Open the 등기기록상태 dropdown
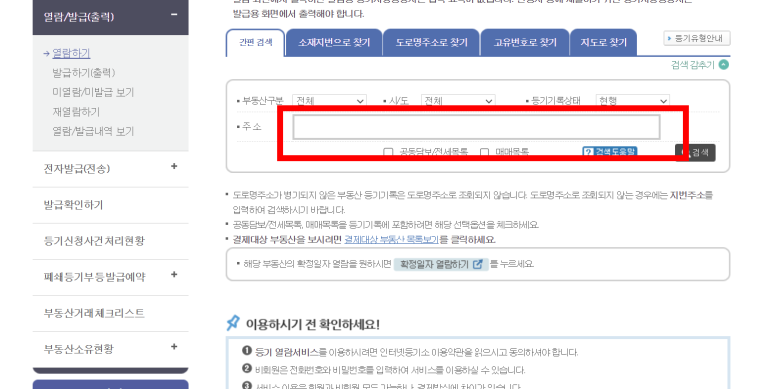 [632, 101]
